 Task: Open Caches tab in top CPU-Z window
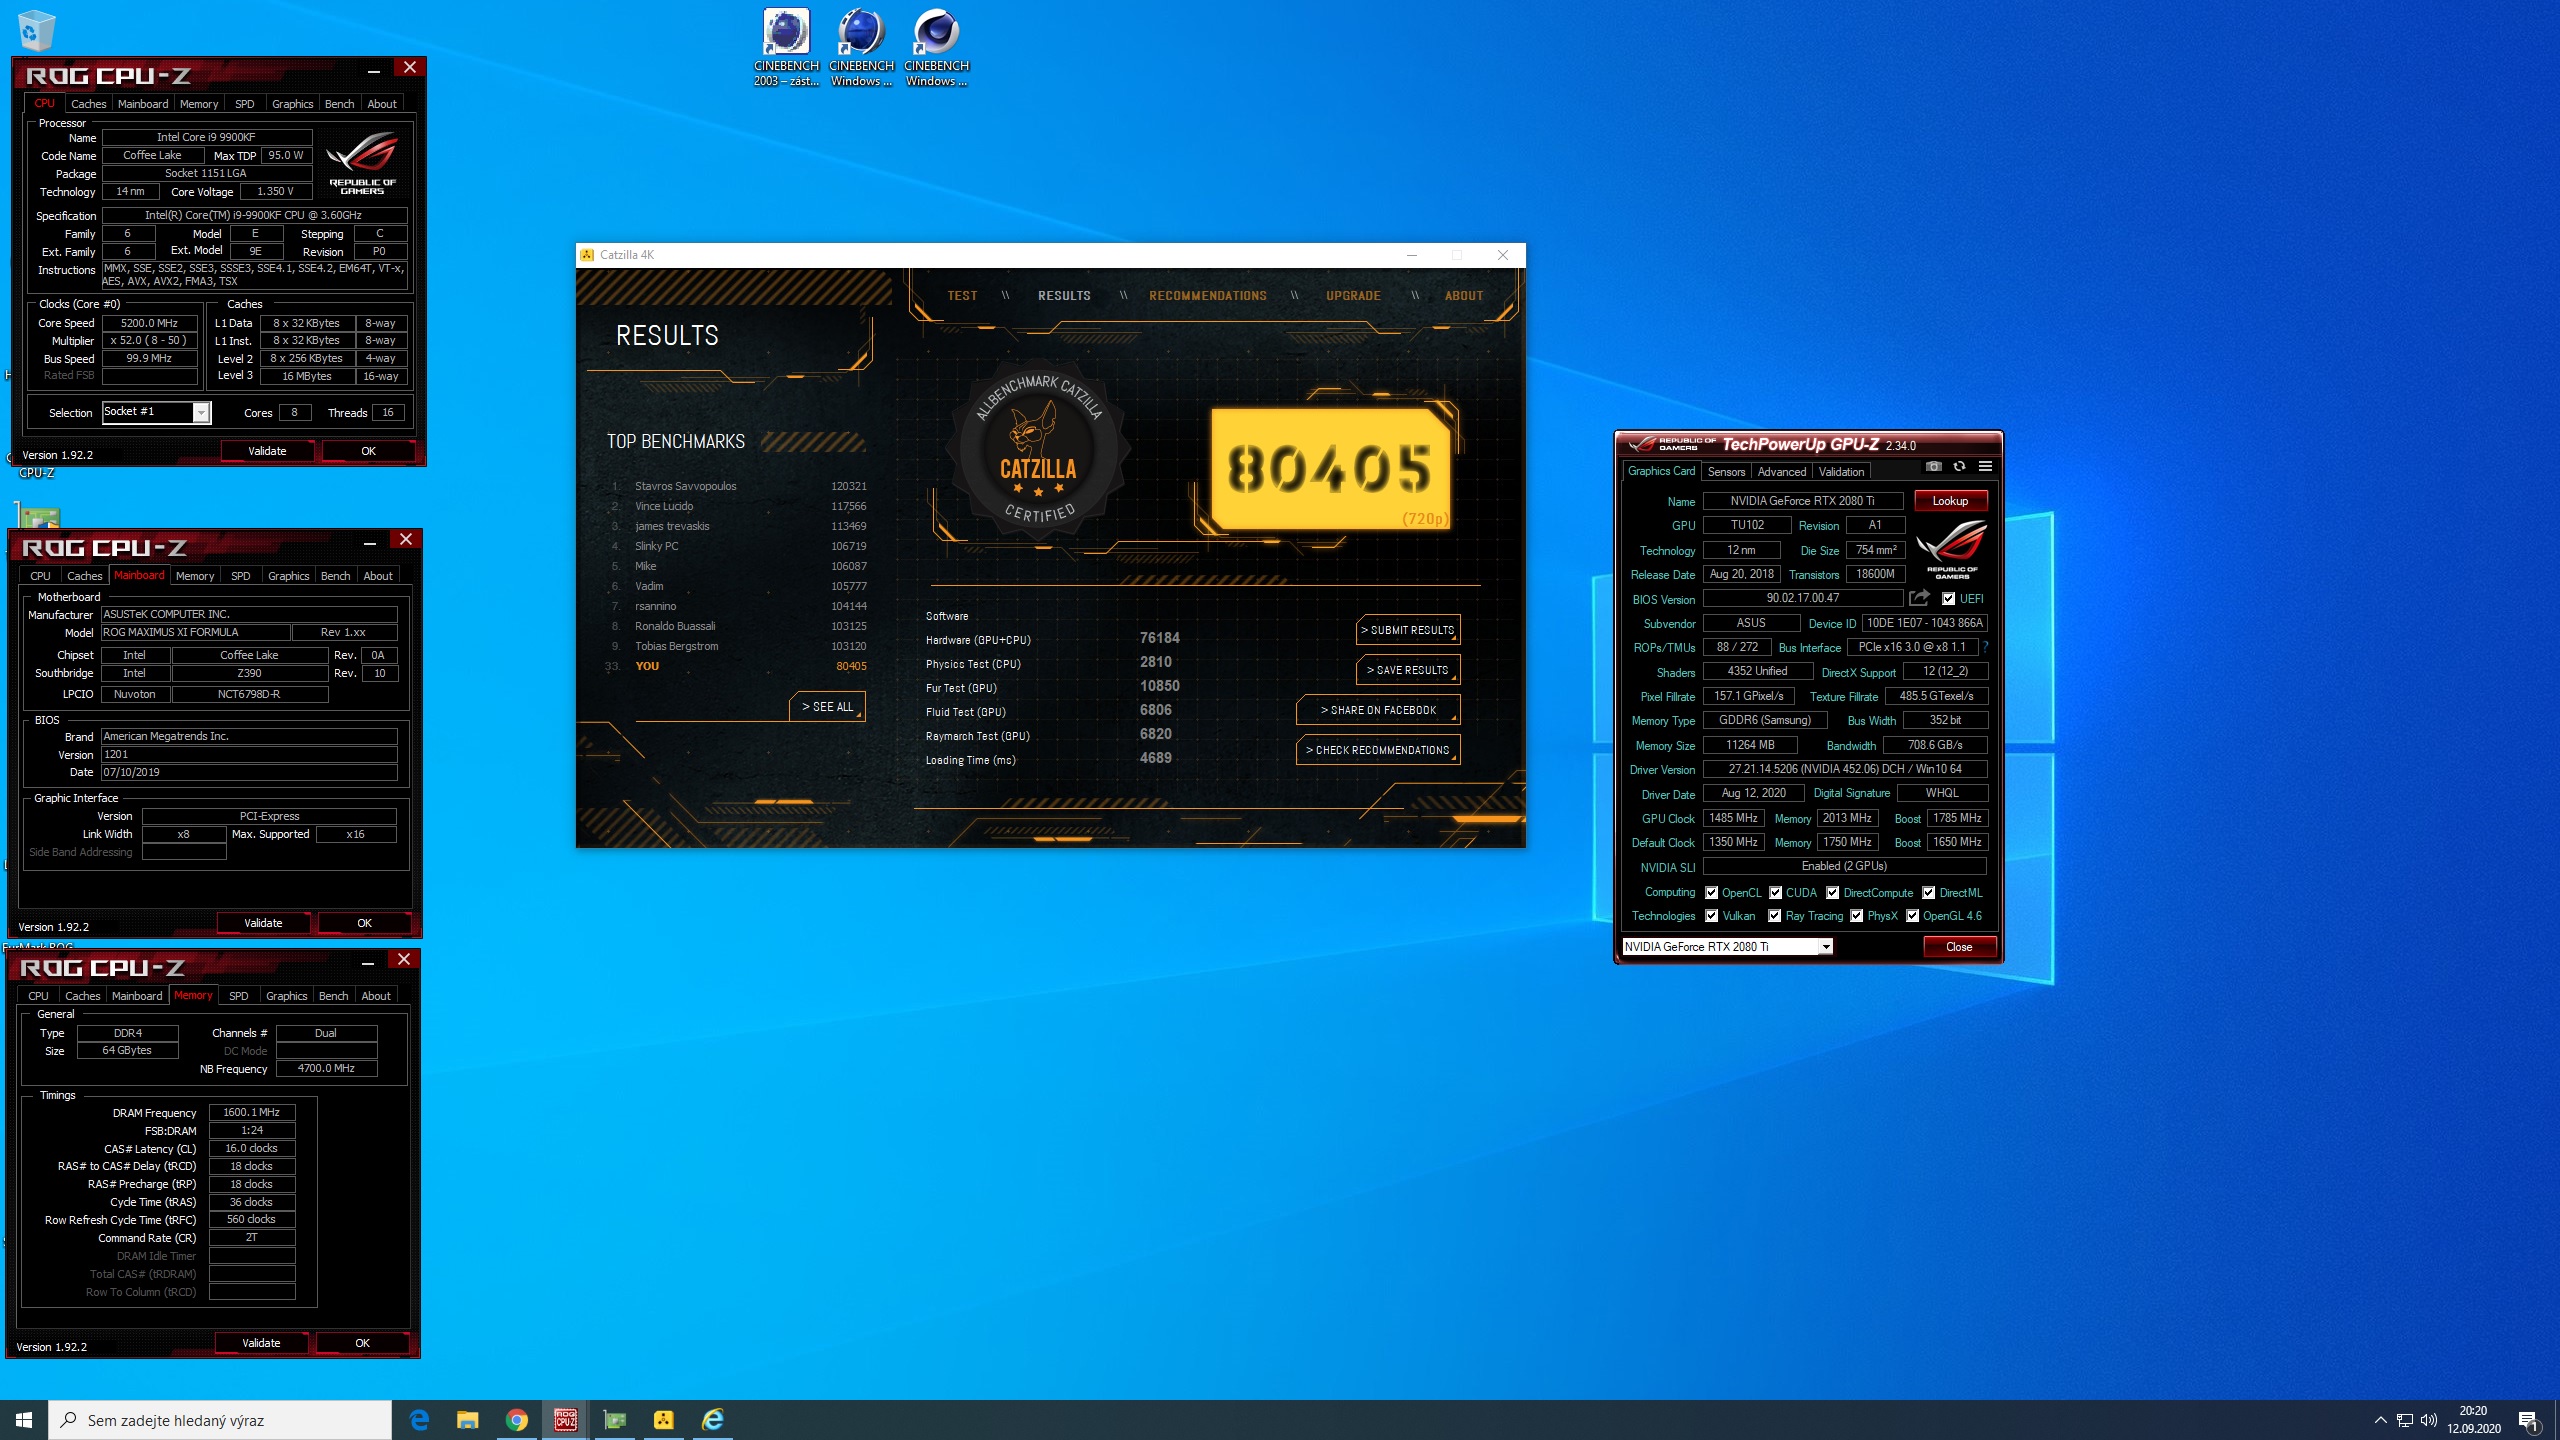point(88,103)
